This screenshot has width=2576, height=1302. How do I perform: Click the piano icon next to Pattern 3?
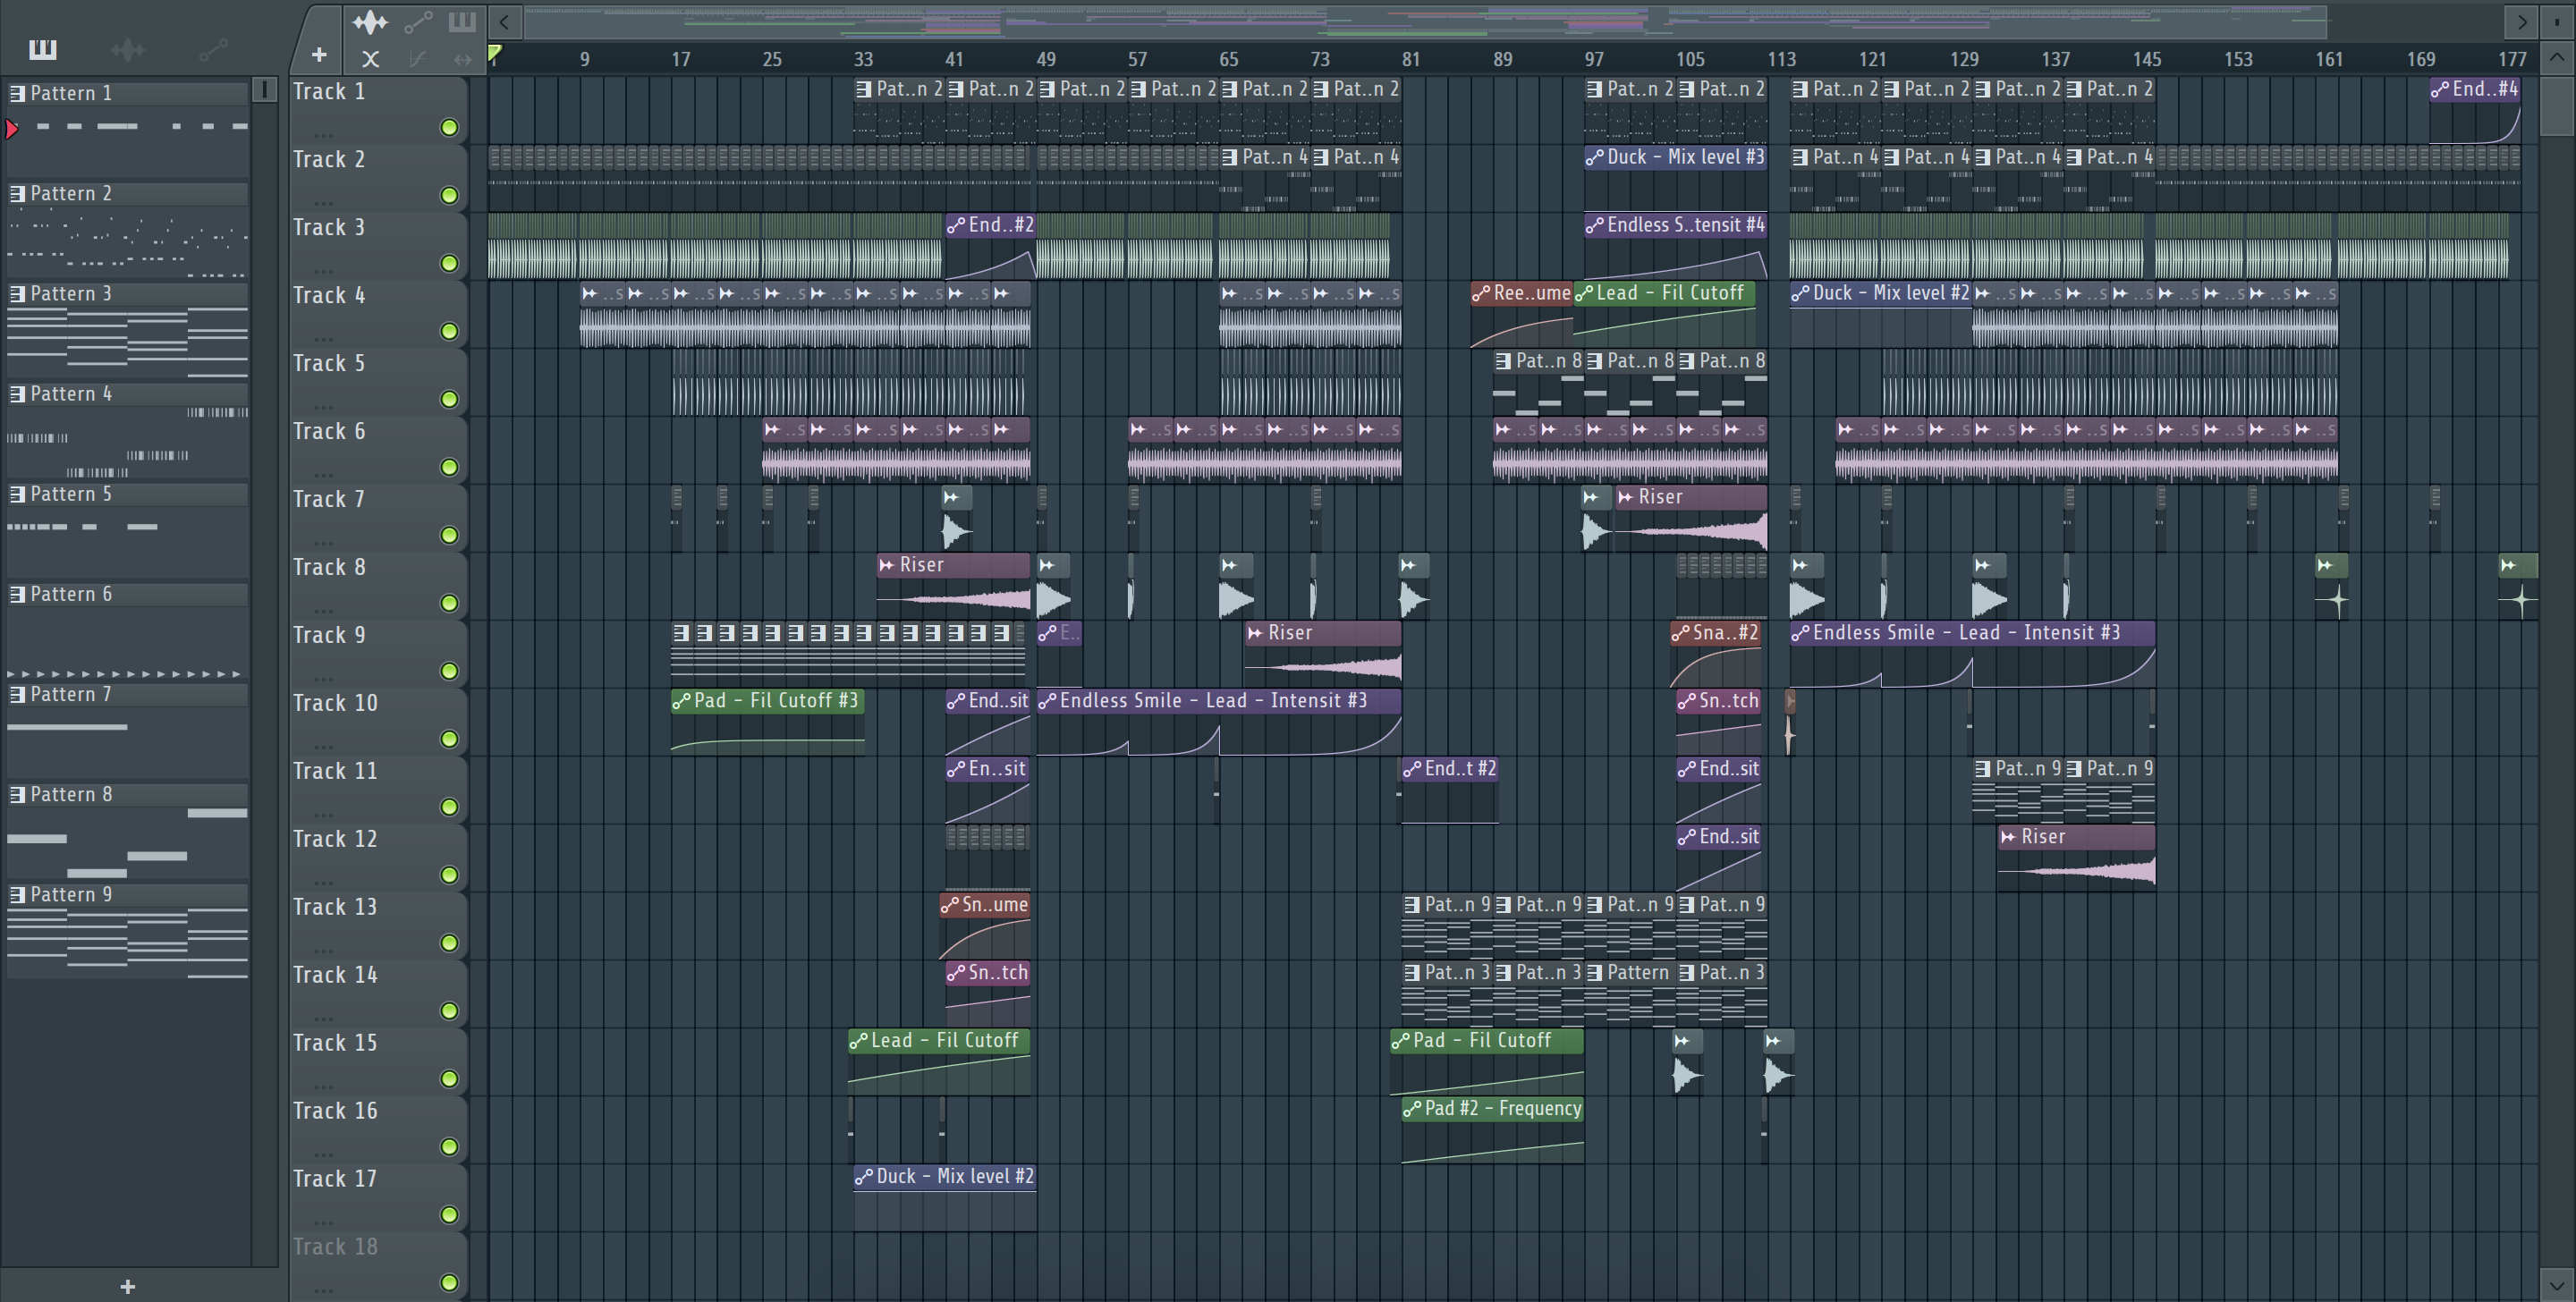[x=17, y=293]
